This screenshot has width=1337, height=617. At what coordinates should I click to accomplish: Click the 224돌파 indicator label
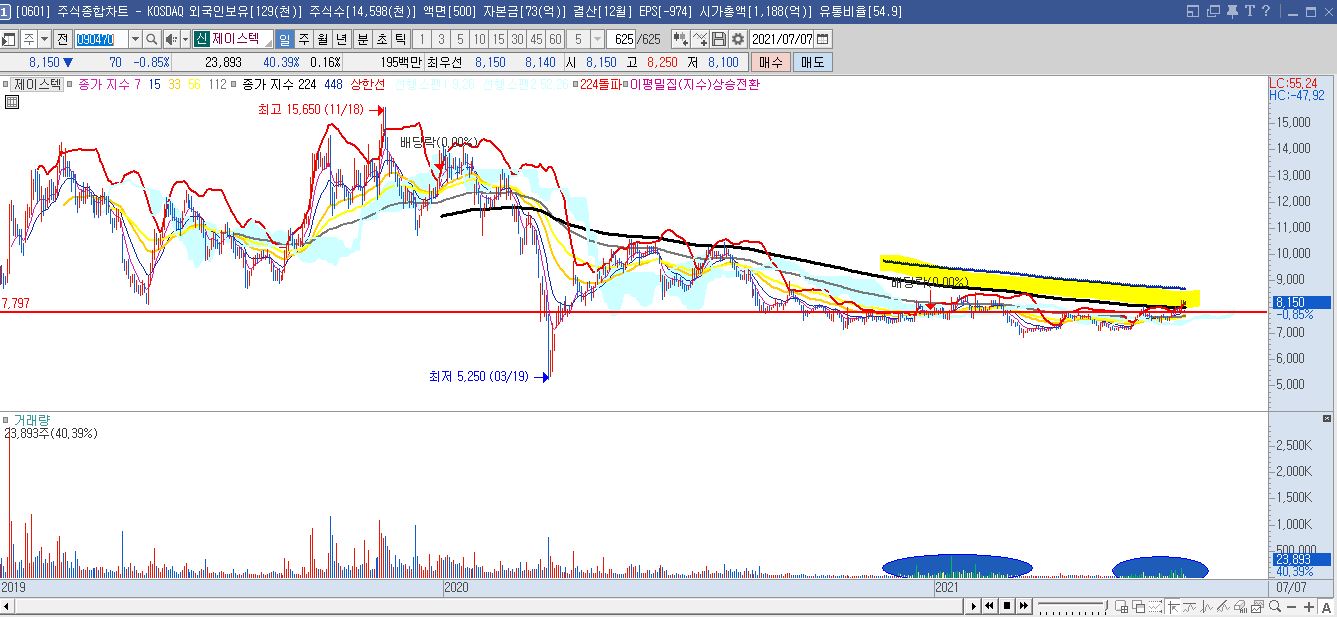pos(602,85)
